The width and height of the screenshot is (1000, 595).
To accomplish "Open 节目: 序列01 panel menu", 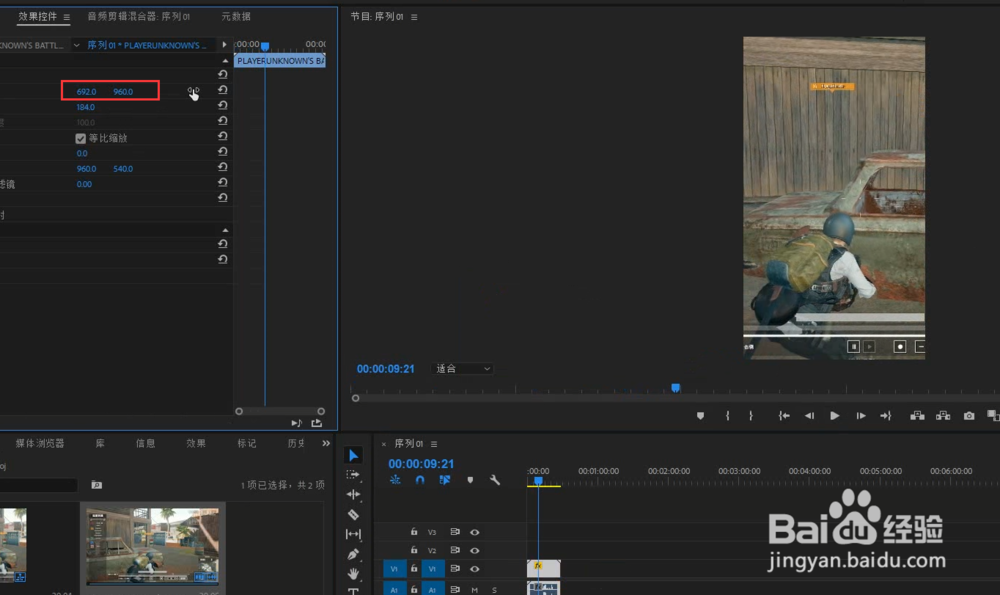I will (414, 17).
